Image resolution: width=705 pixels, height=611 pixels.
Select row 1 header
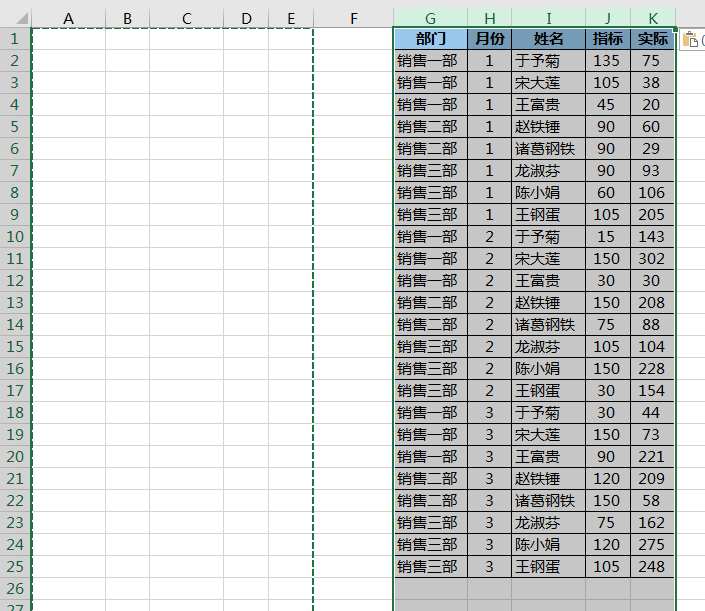click(x=15, y=39)
